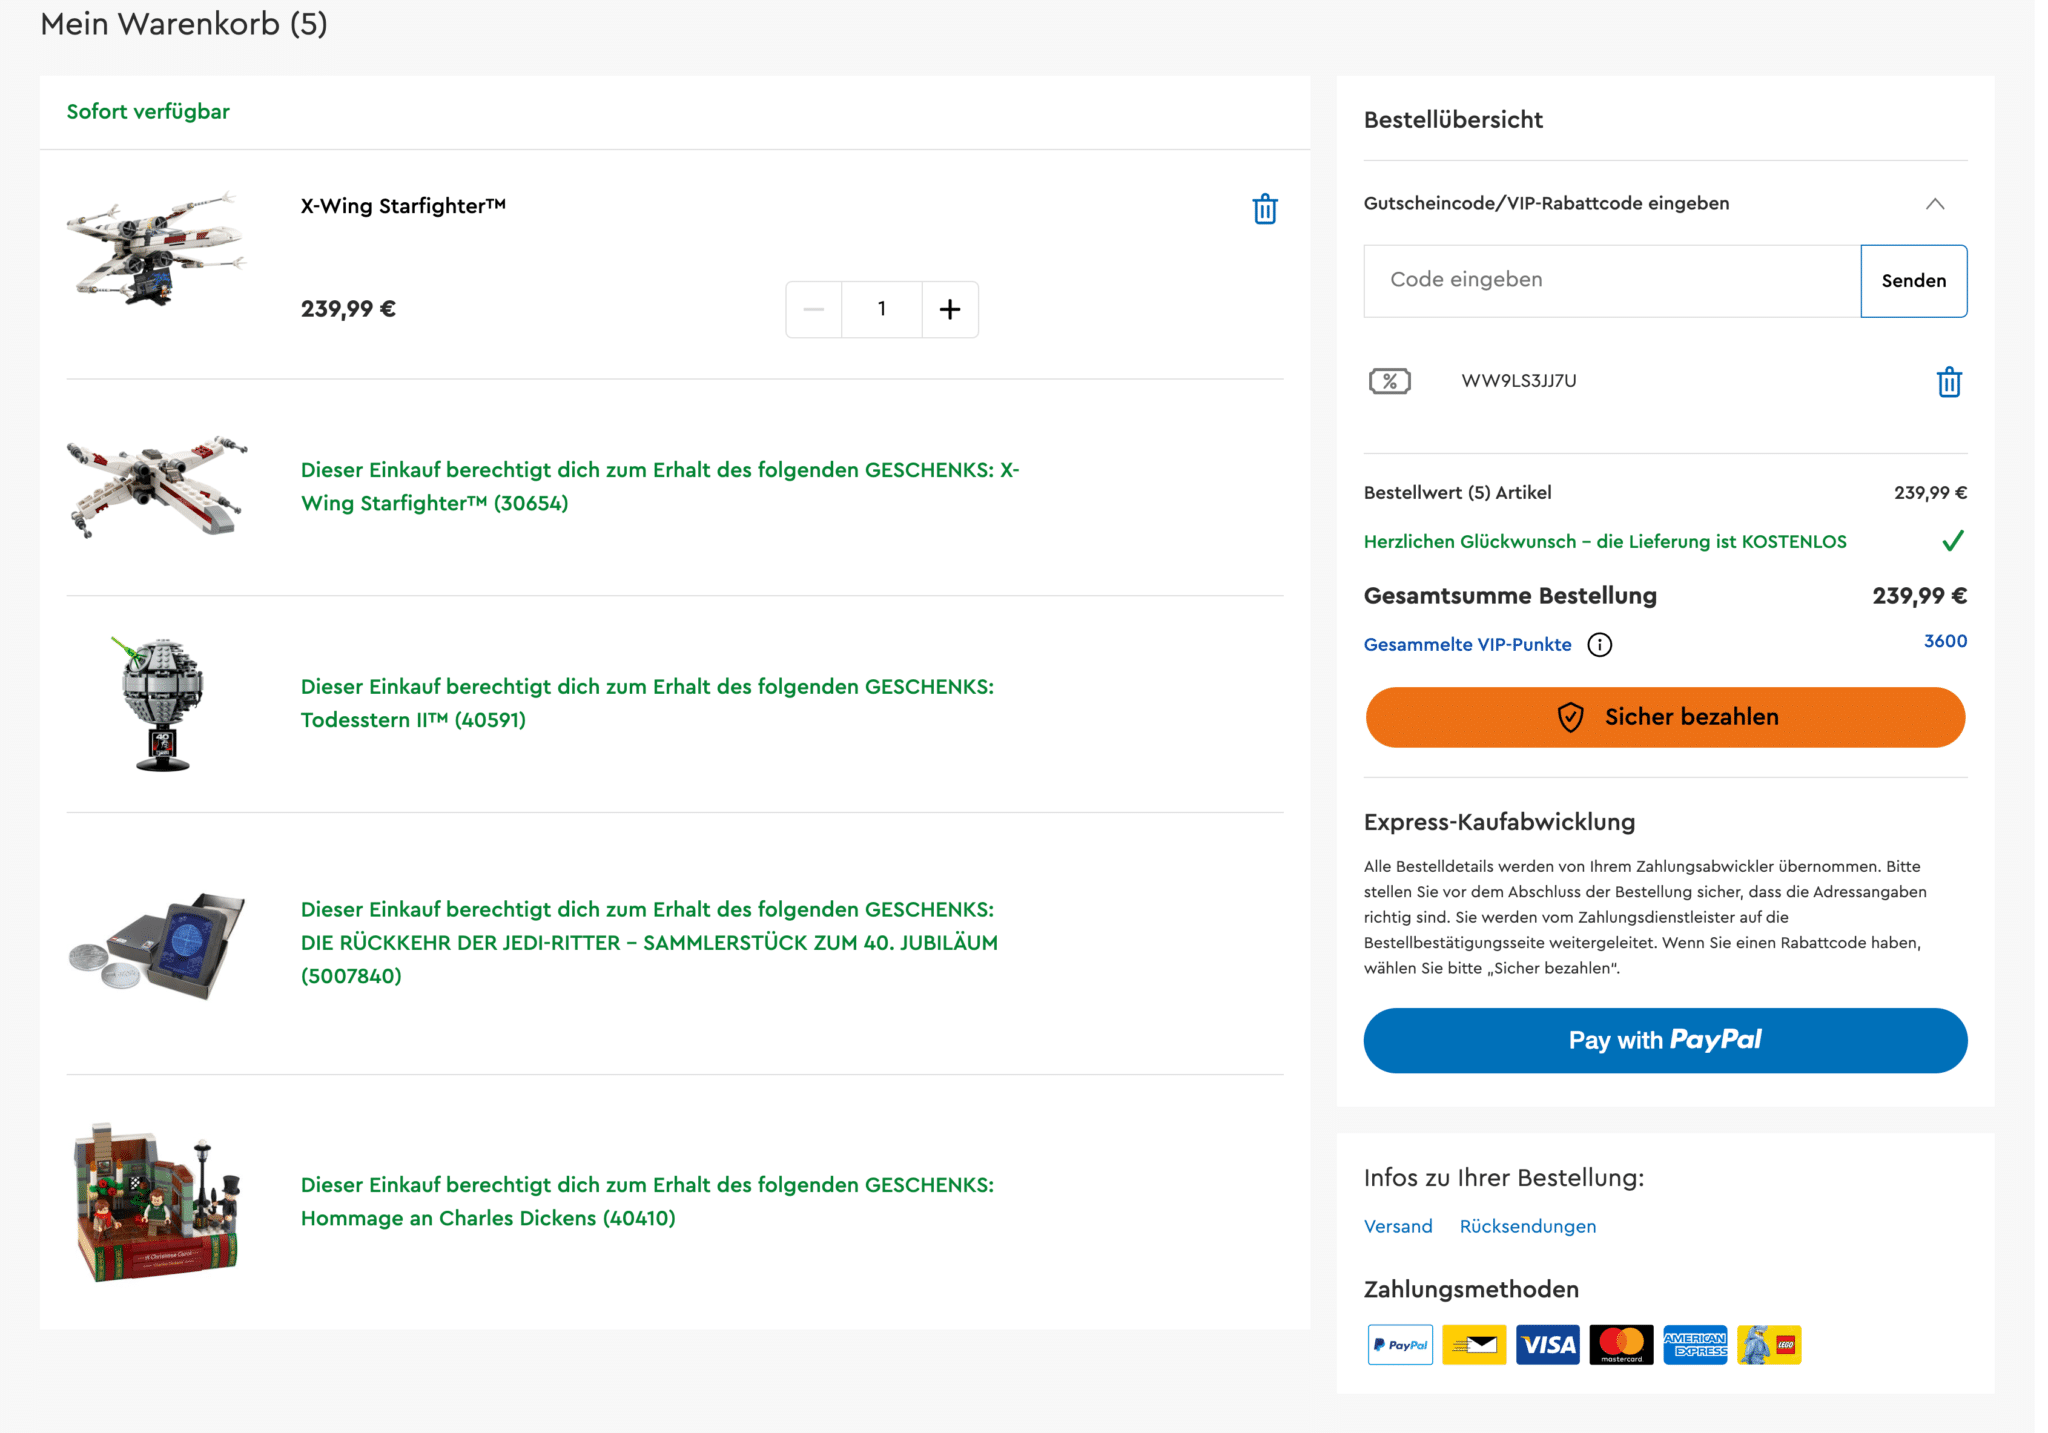The width and height of the screenshot is (2048, 1433).
Task: Click the Bestellwert amount 239,99 €
Action: (1930, 493)
